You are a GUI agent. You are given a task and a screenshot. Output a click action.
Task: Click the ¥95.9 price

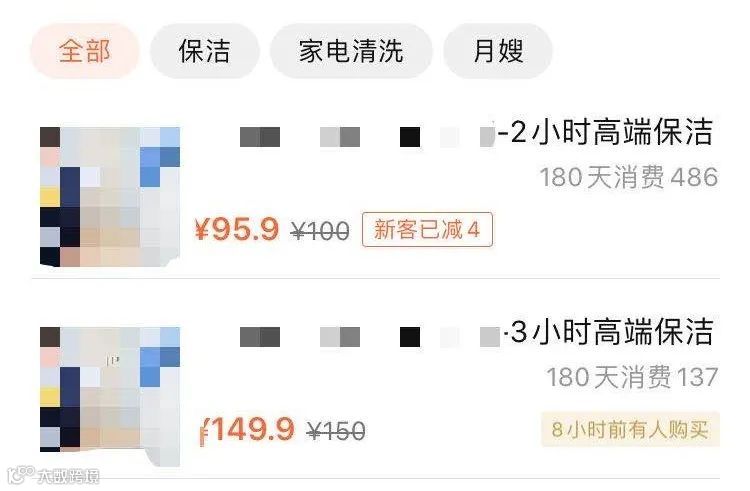coord(237,229)
